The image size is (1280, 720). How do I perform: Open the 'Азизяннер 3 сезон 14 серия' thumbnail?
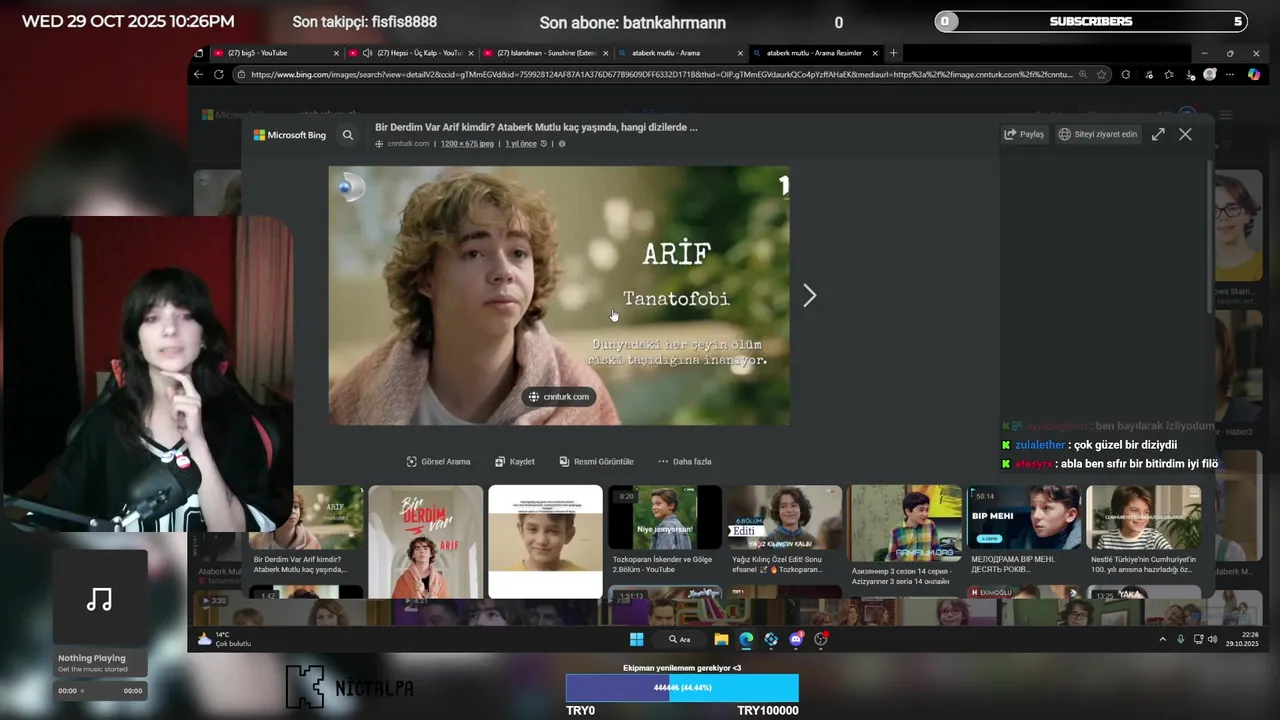click(x=905, y=535)
